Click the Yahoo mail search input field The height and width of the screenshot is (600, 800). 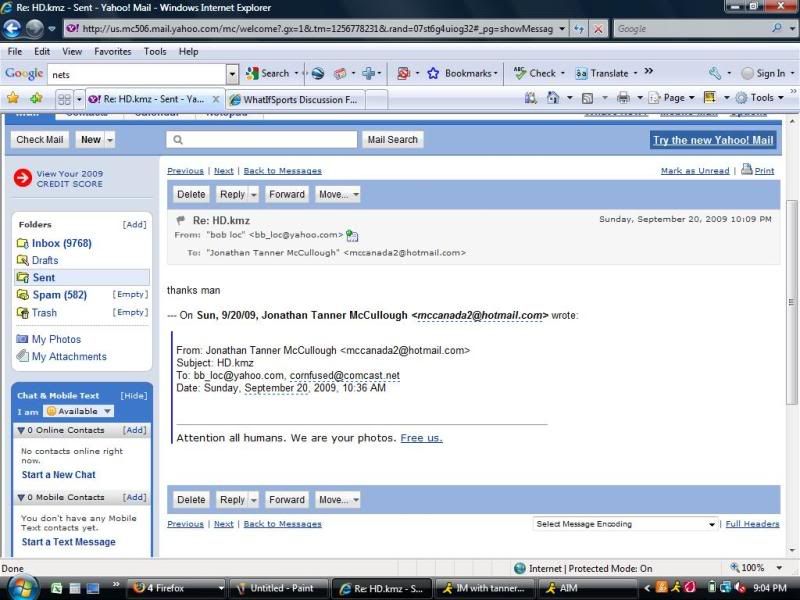point(262,140)
